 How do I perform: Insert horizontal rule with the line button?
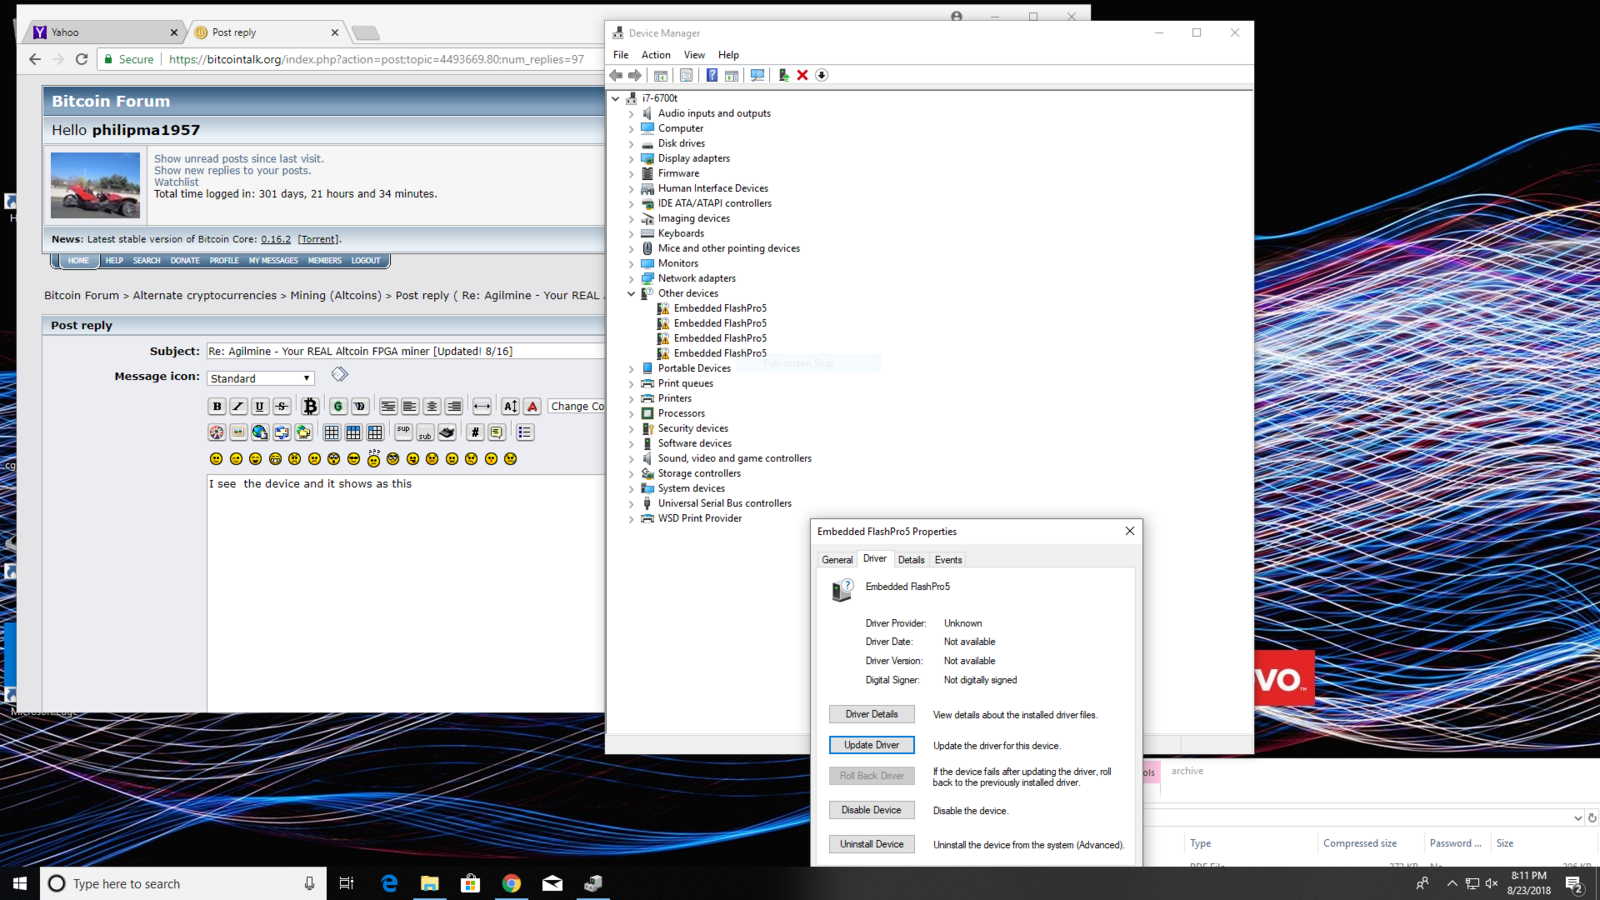(x=482, y=406)
